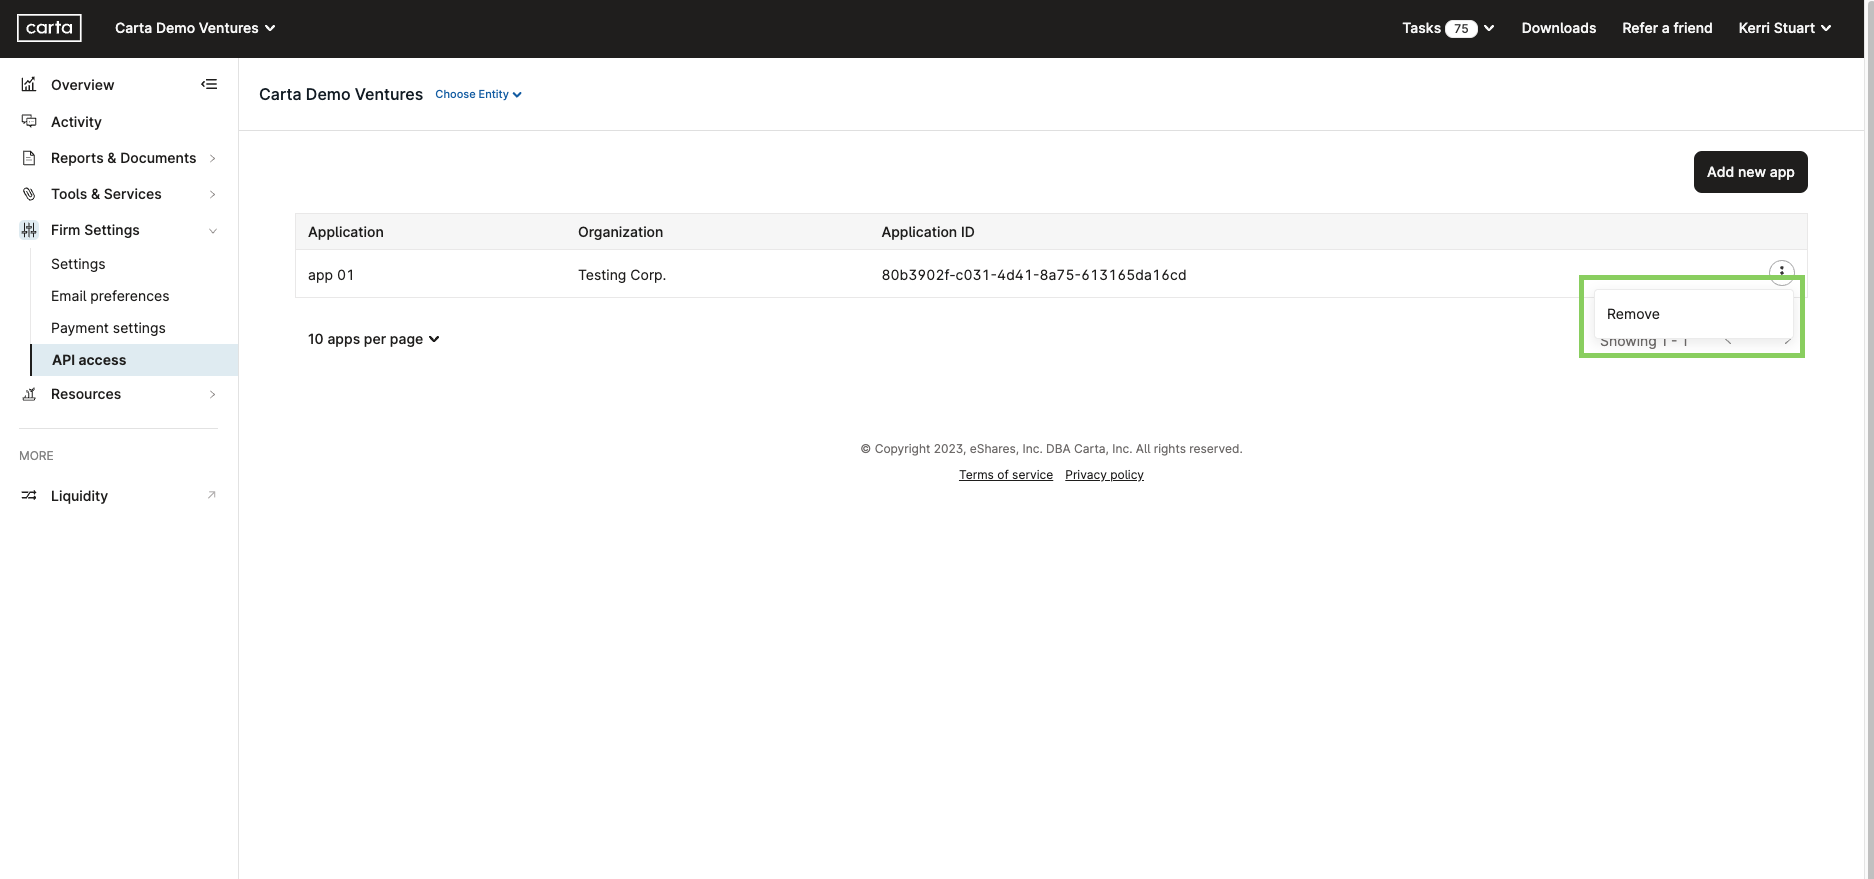This screenshot has width=1874, height=879.
Task: Click the Resources icon in sidebar
Action: [x=29, y=394]
